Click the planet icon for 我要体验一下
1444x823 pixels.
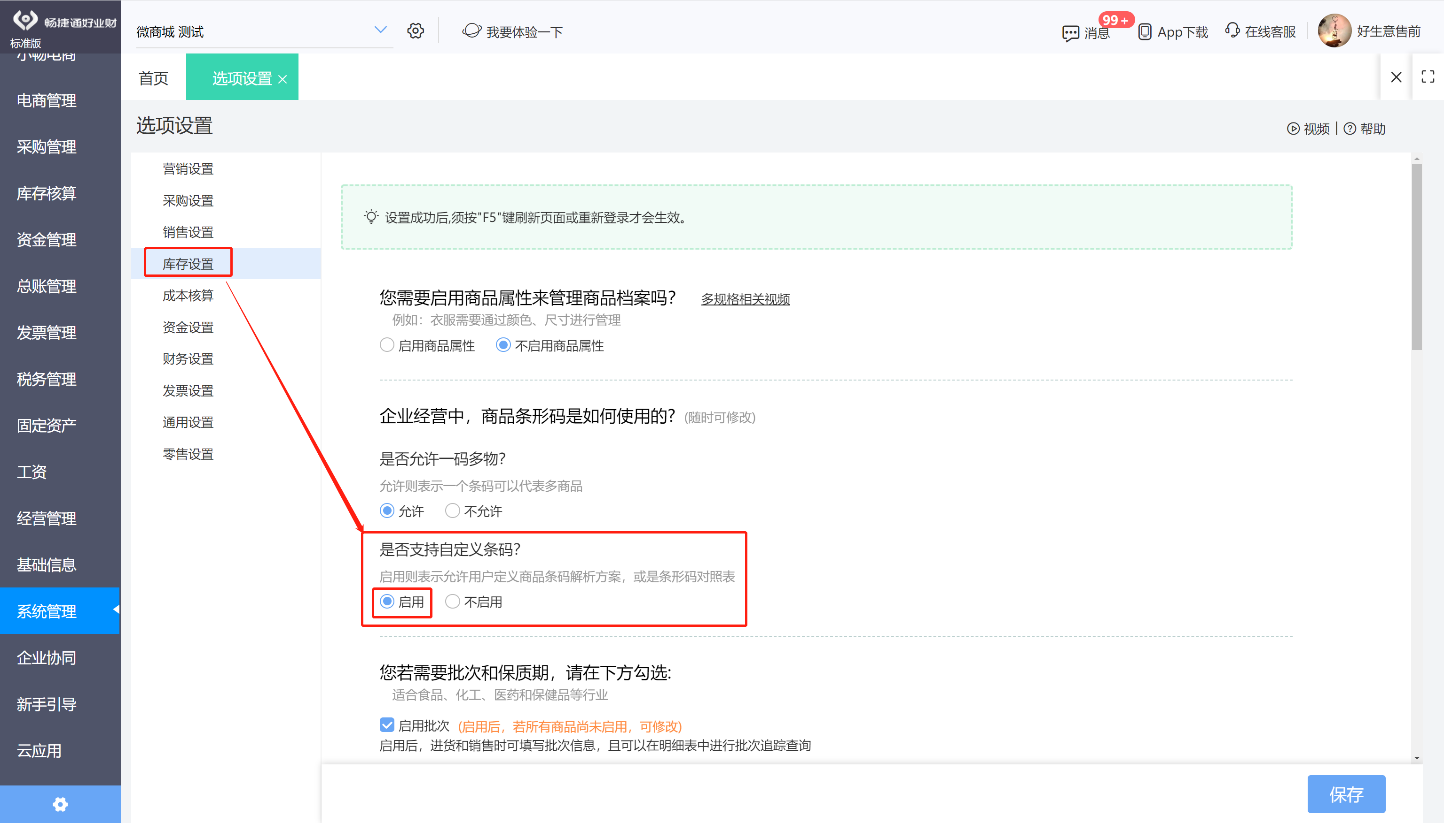click(472, 31)
